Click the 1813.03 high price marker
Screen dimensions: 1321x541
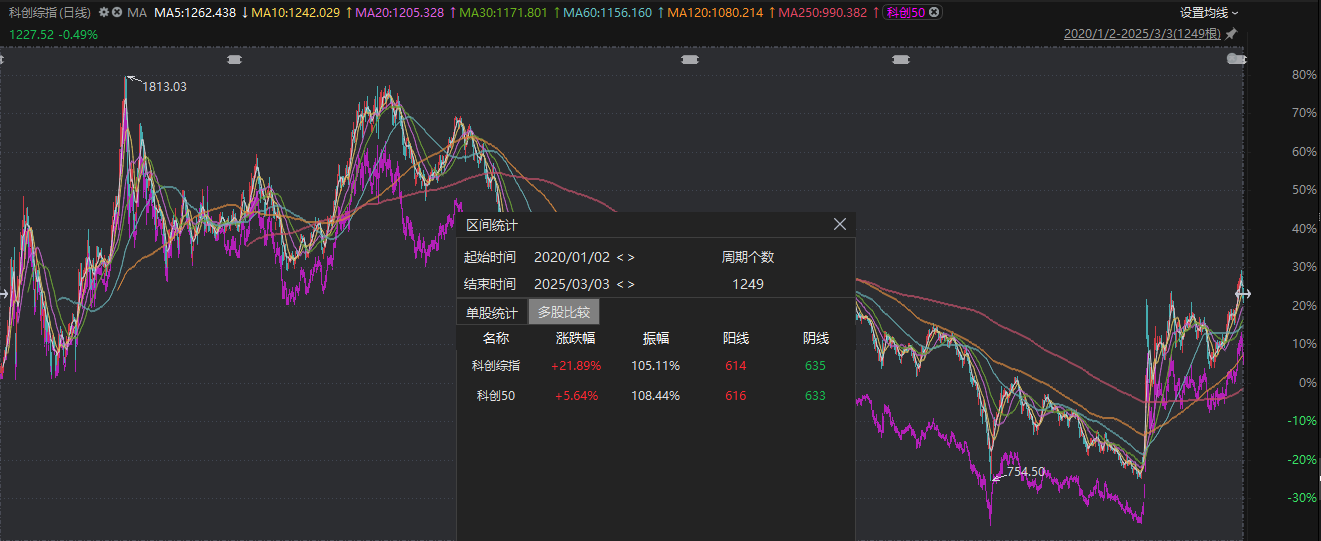[x=165, y=87]
